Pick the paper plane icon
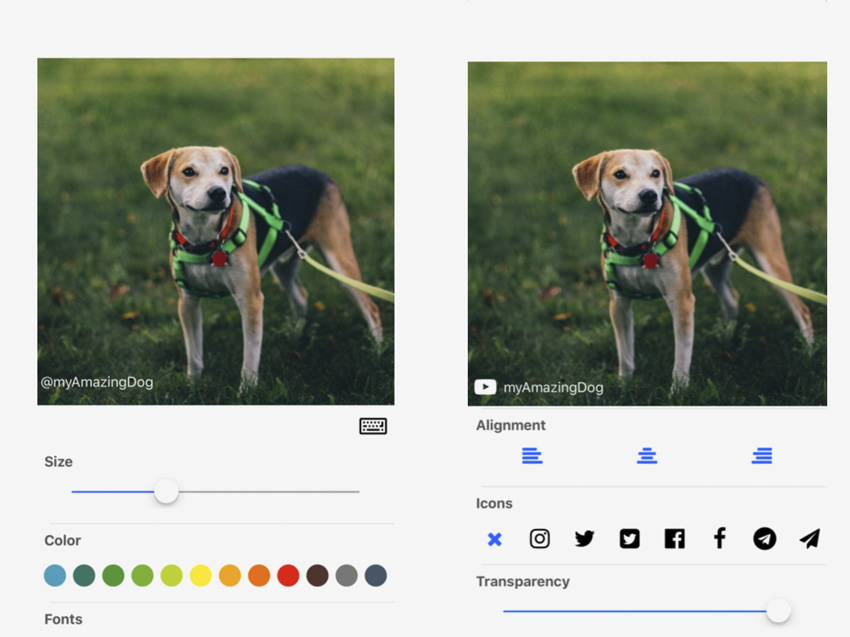Viewport: 850px width, 637px height. pyautogui.click(x=809, y=539)
